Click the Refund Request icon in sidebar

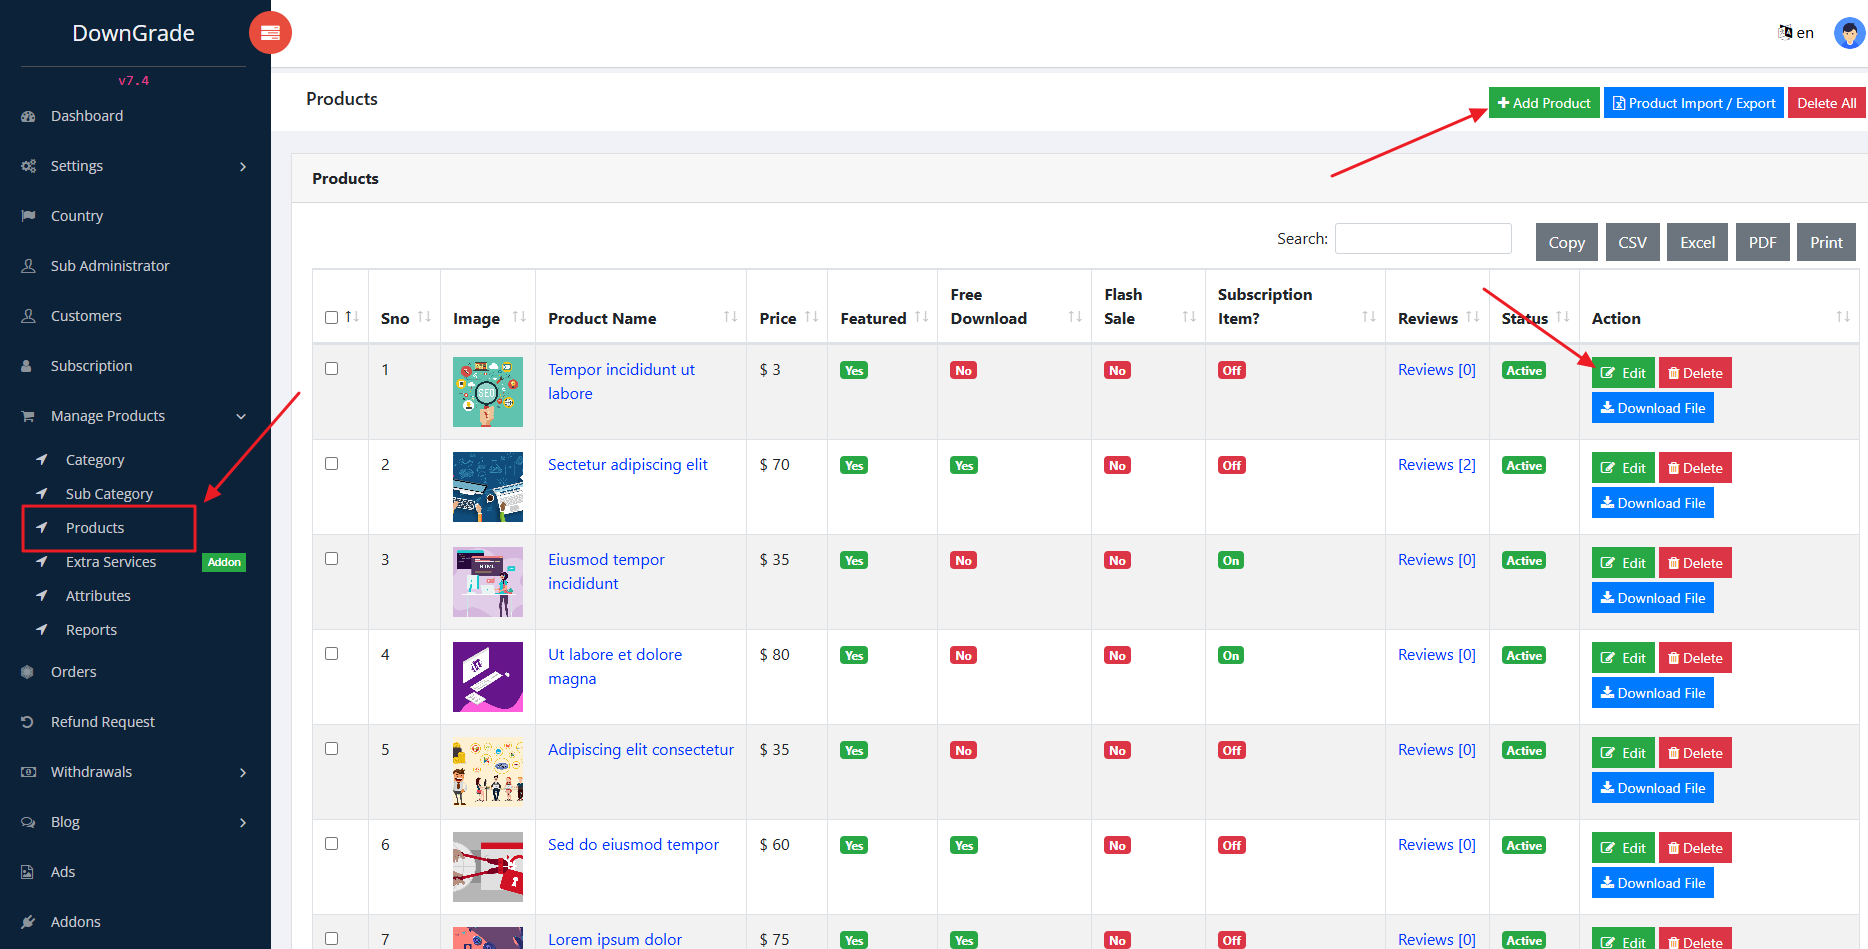[x=28, y=722]
